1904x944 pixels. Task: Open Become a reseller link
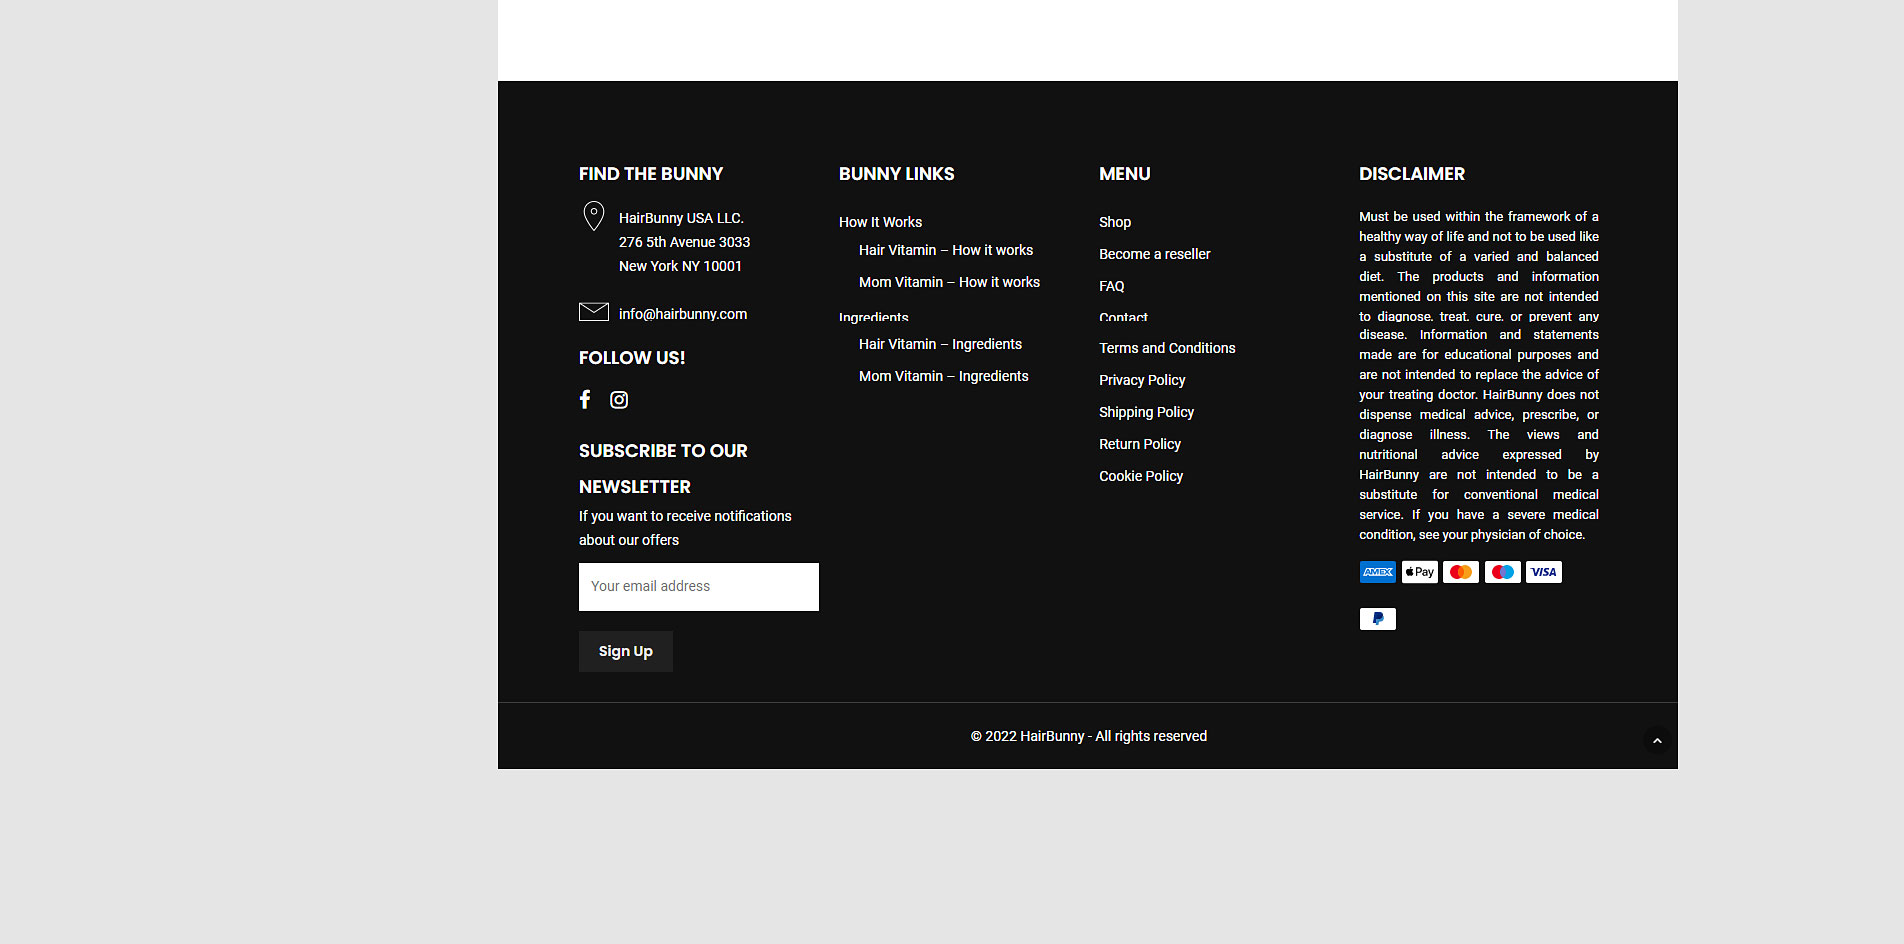click(1155, 254)
